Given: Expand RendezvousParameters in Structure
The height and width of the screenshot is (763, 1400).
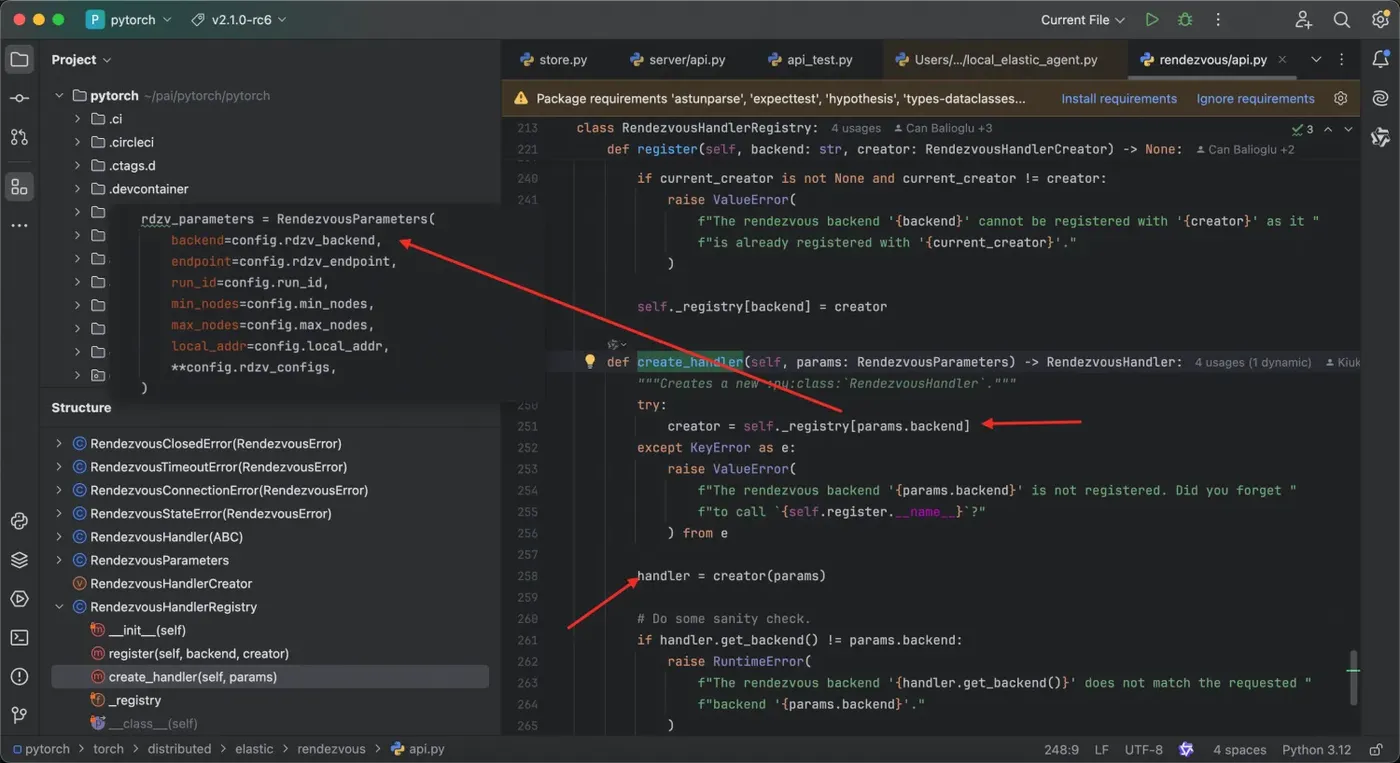Looking at the screenshot, I should click(59, 560).
